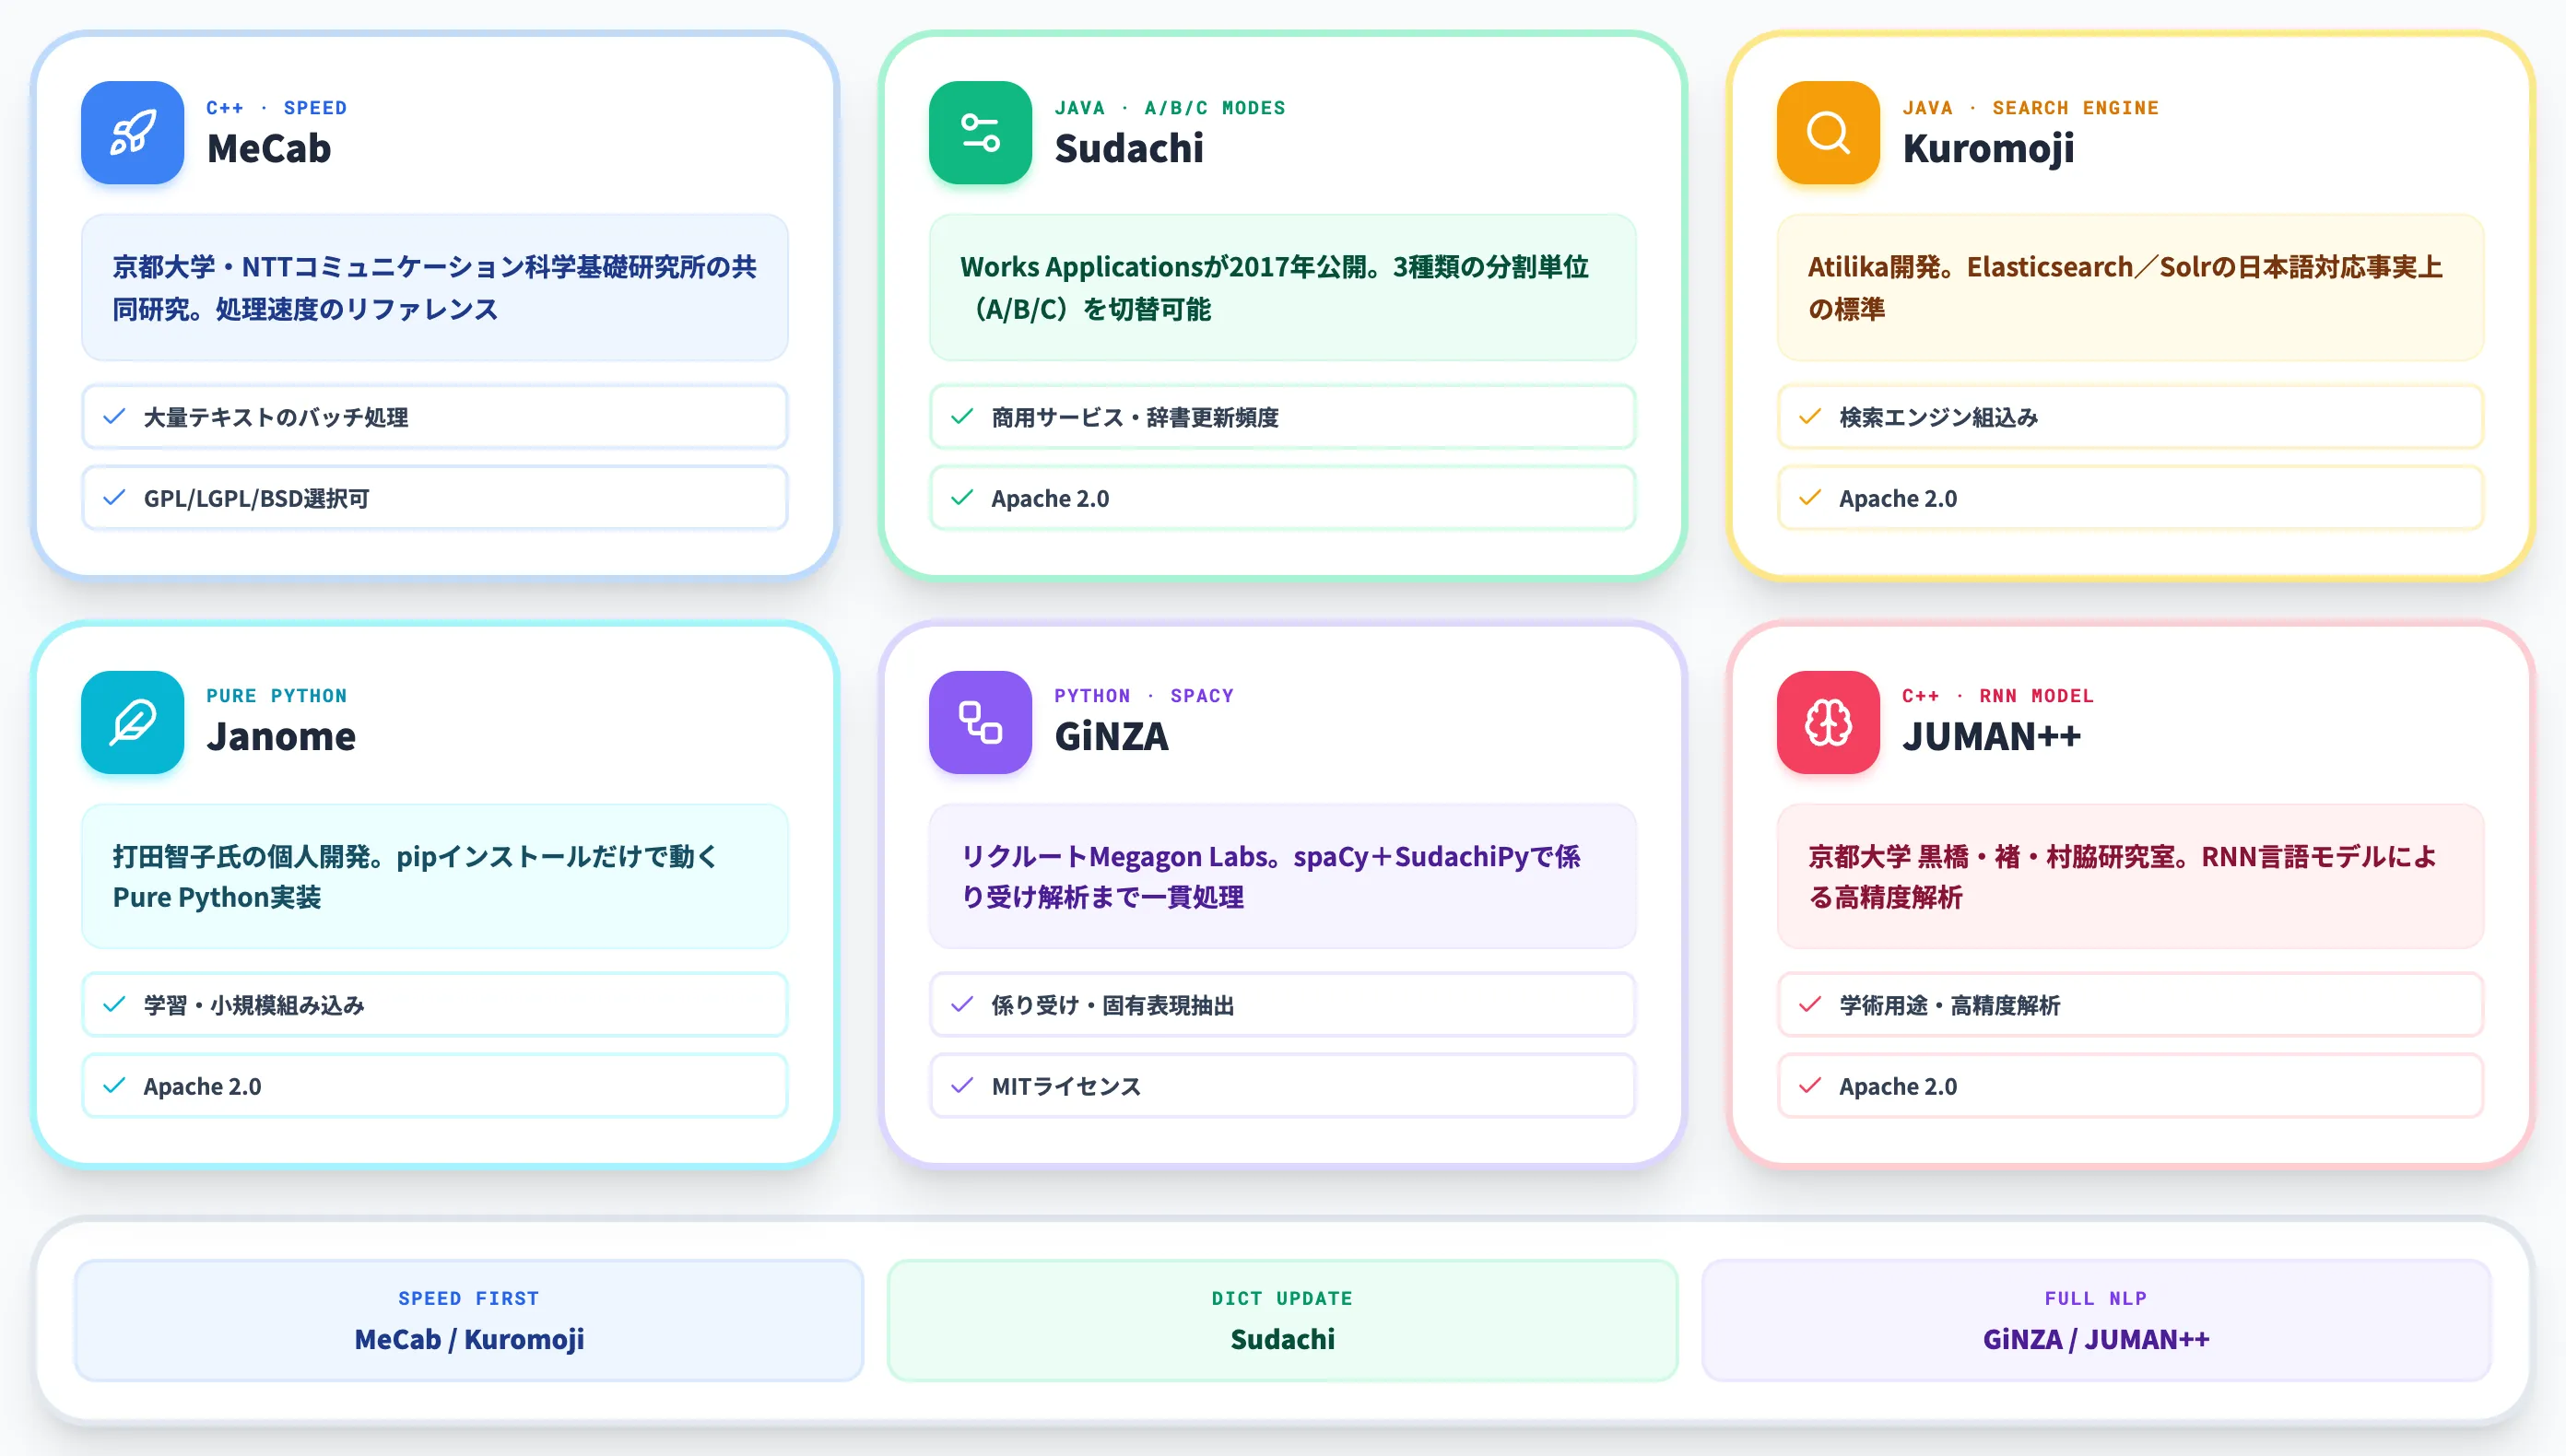Click the description starting 打田智子氏の個人開発
Screen dimensions: 2566x1456
(x=414, y=877)
